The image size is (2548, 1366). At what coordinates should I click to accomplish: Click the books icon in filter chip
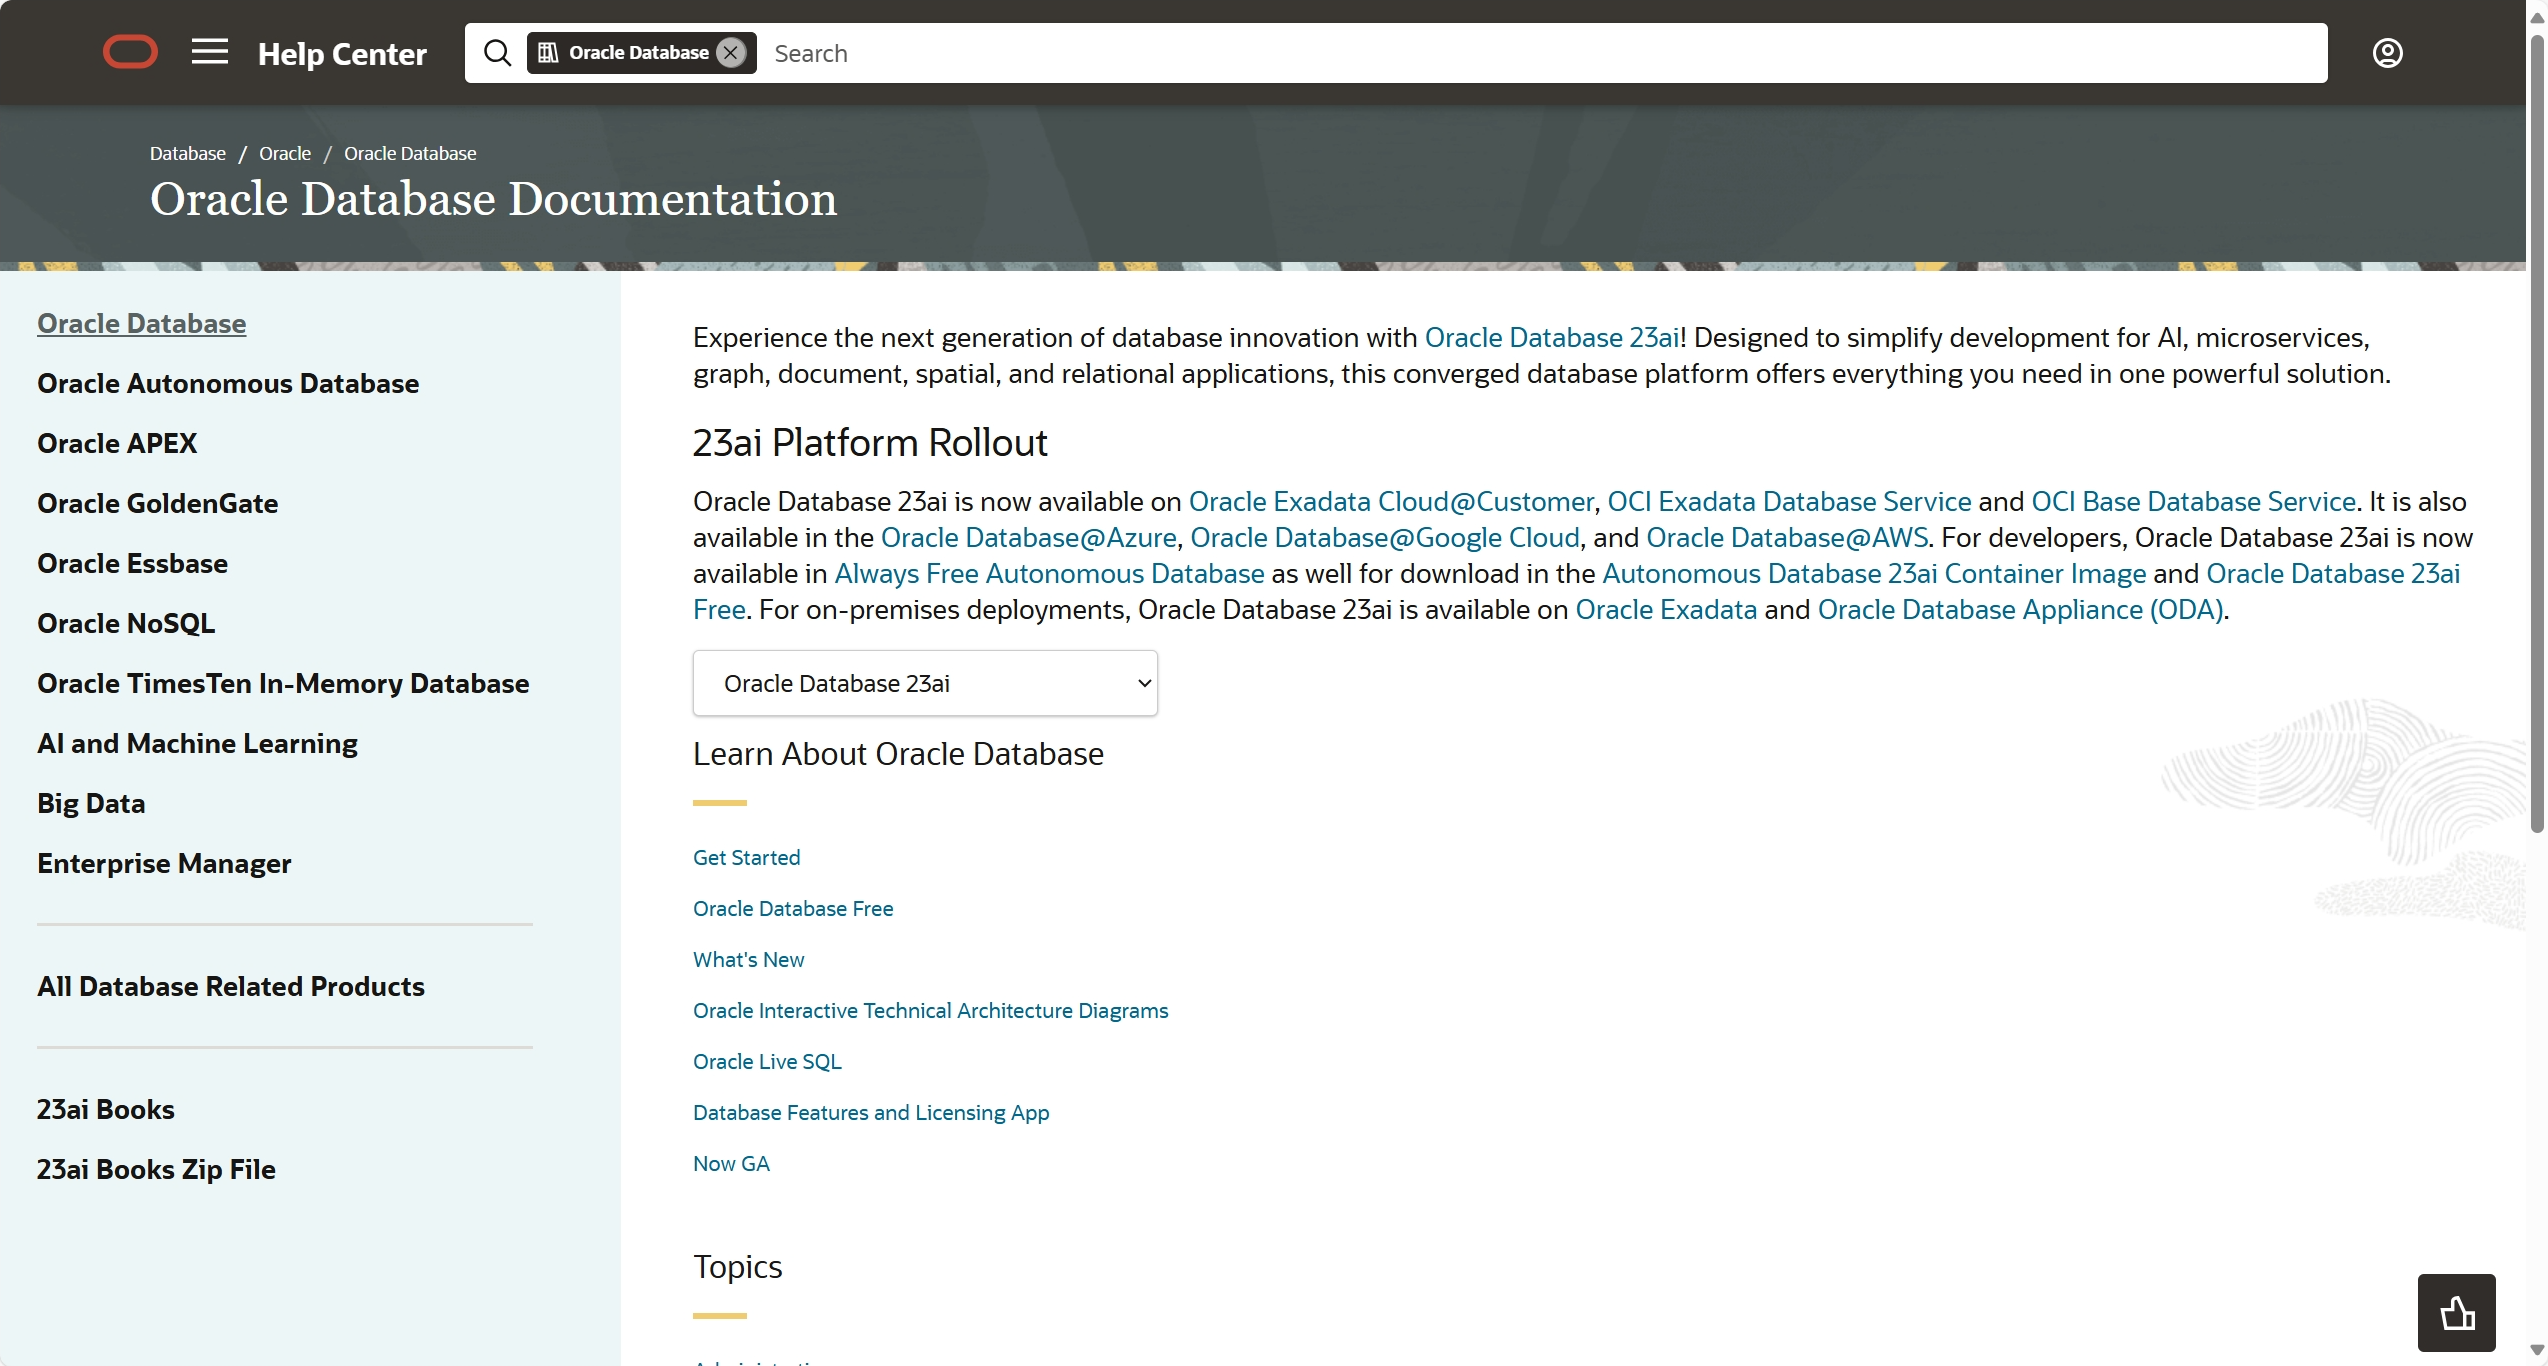click(548, 53)
